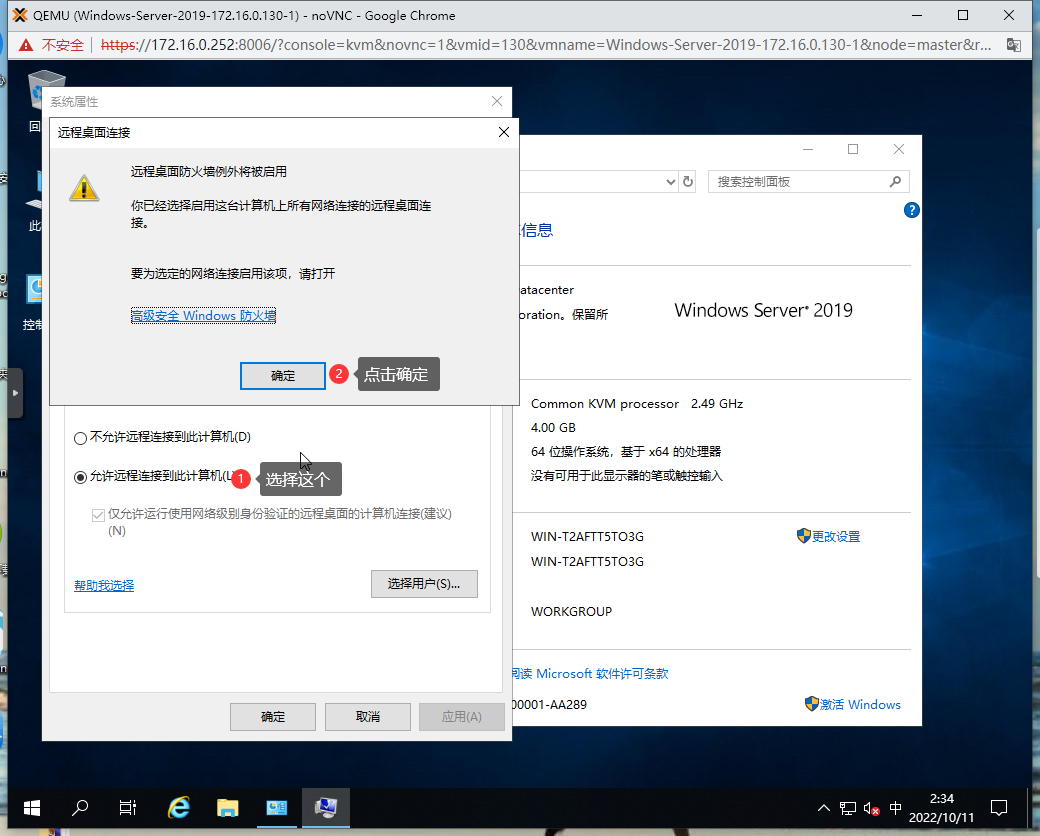Image resolution: width=1040 pixels, height=836 pixels.
Task: Close the 远程桌面连接 warning dialog
Action: [504, 132]
